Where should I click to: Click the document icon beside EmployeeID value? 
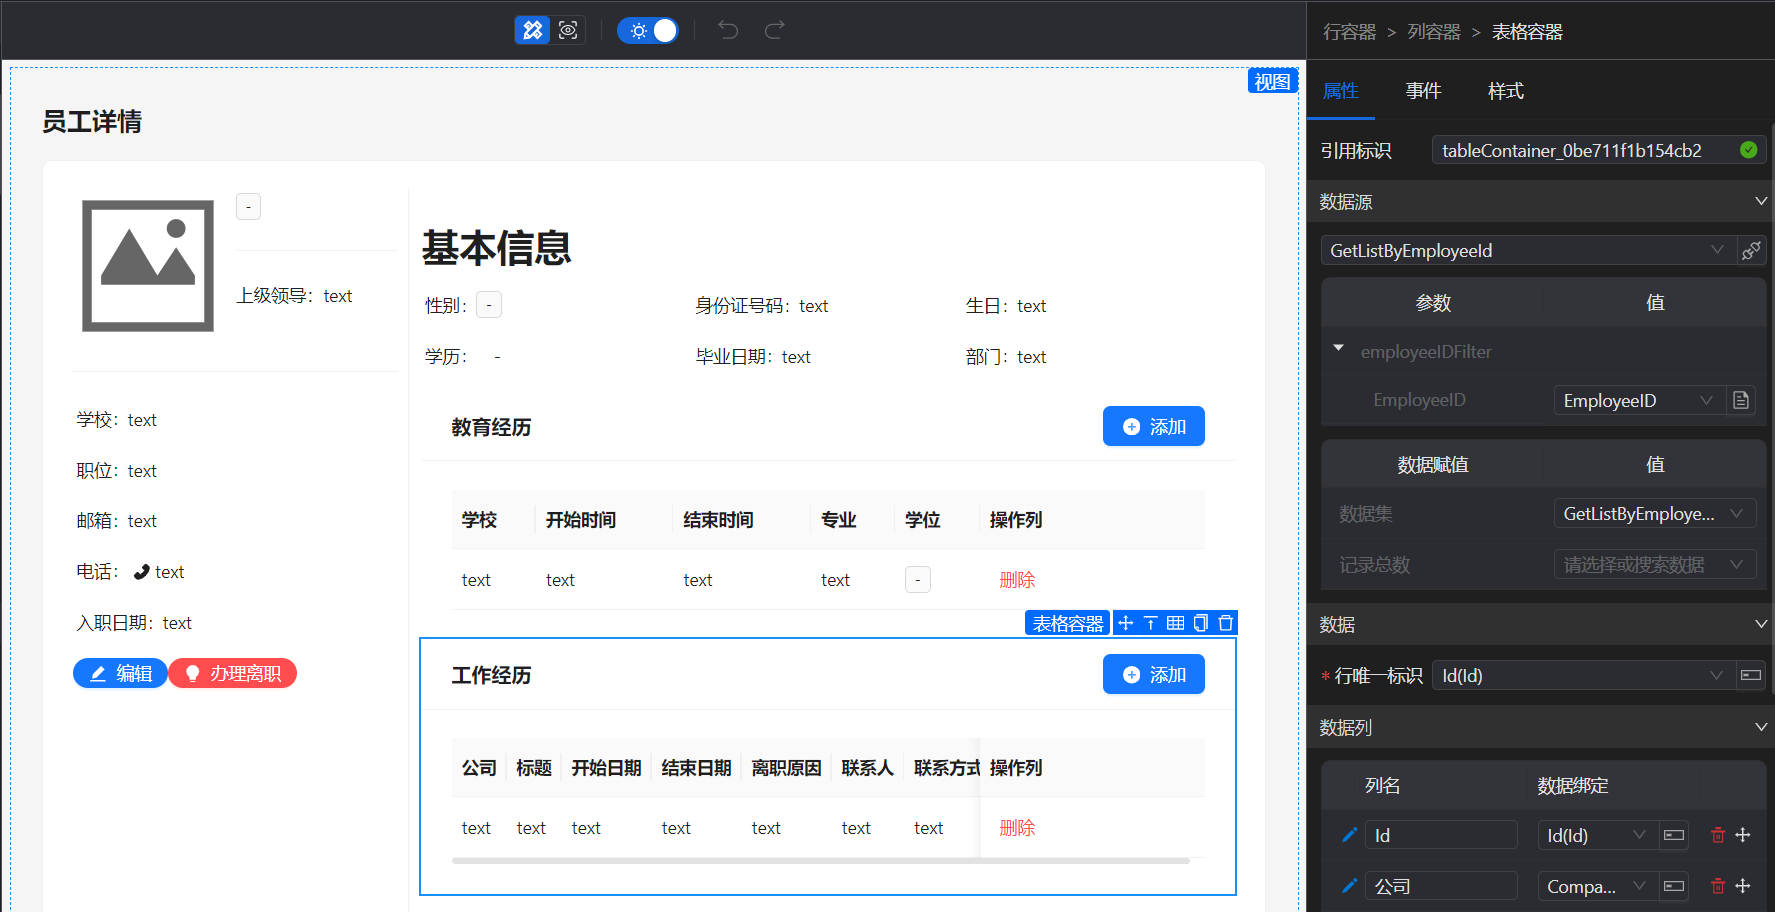1741,400
